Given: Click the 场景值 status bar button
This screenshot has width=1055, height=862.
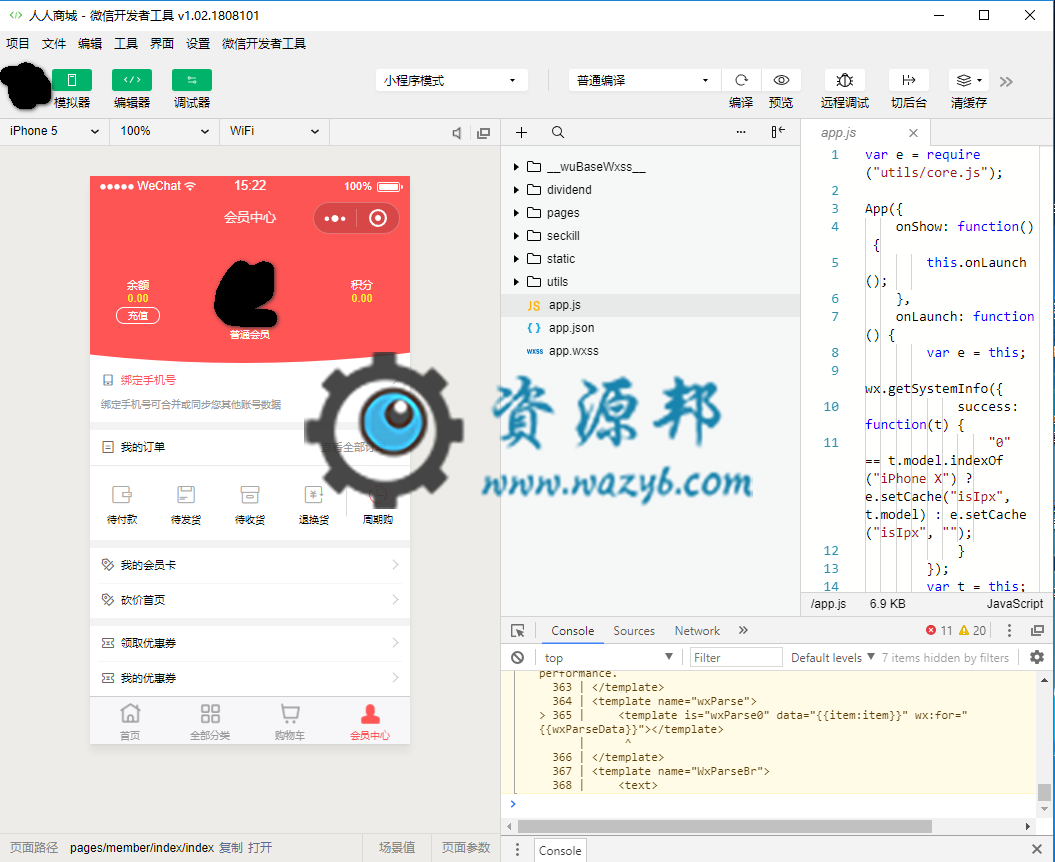Looking at the screenshot, I should [x=397, y=848].
